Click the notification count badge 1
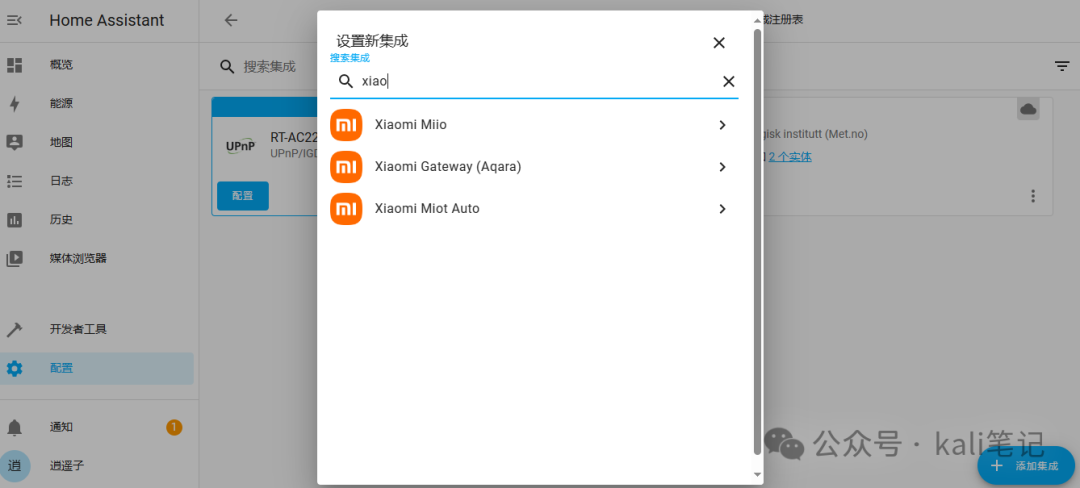Screen dimensions: 1080x488 click(174, 427)
